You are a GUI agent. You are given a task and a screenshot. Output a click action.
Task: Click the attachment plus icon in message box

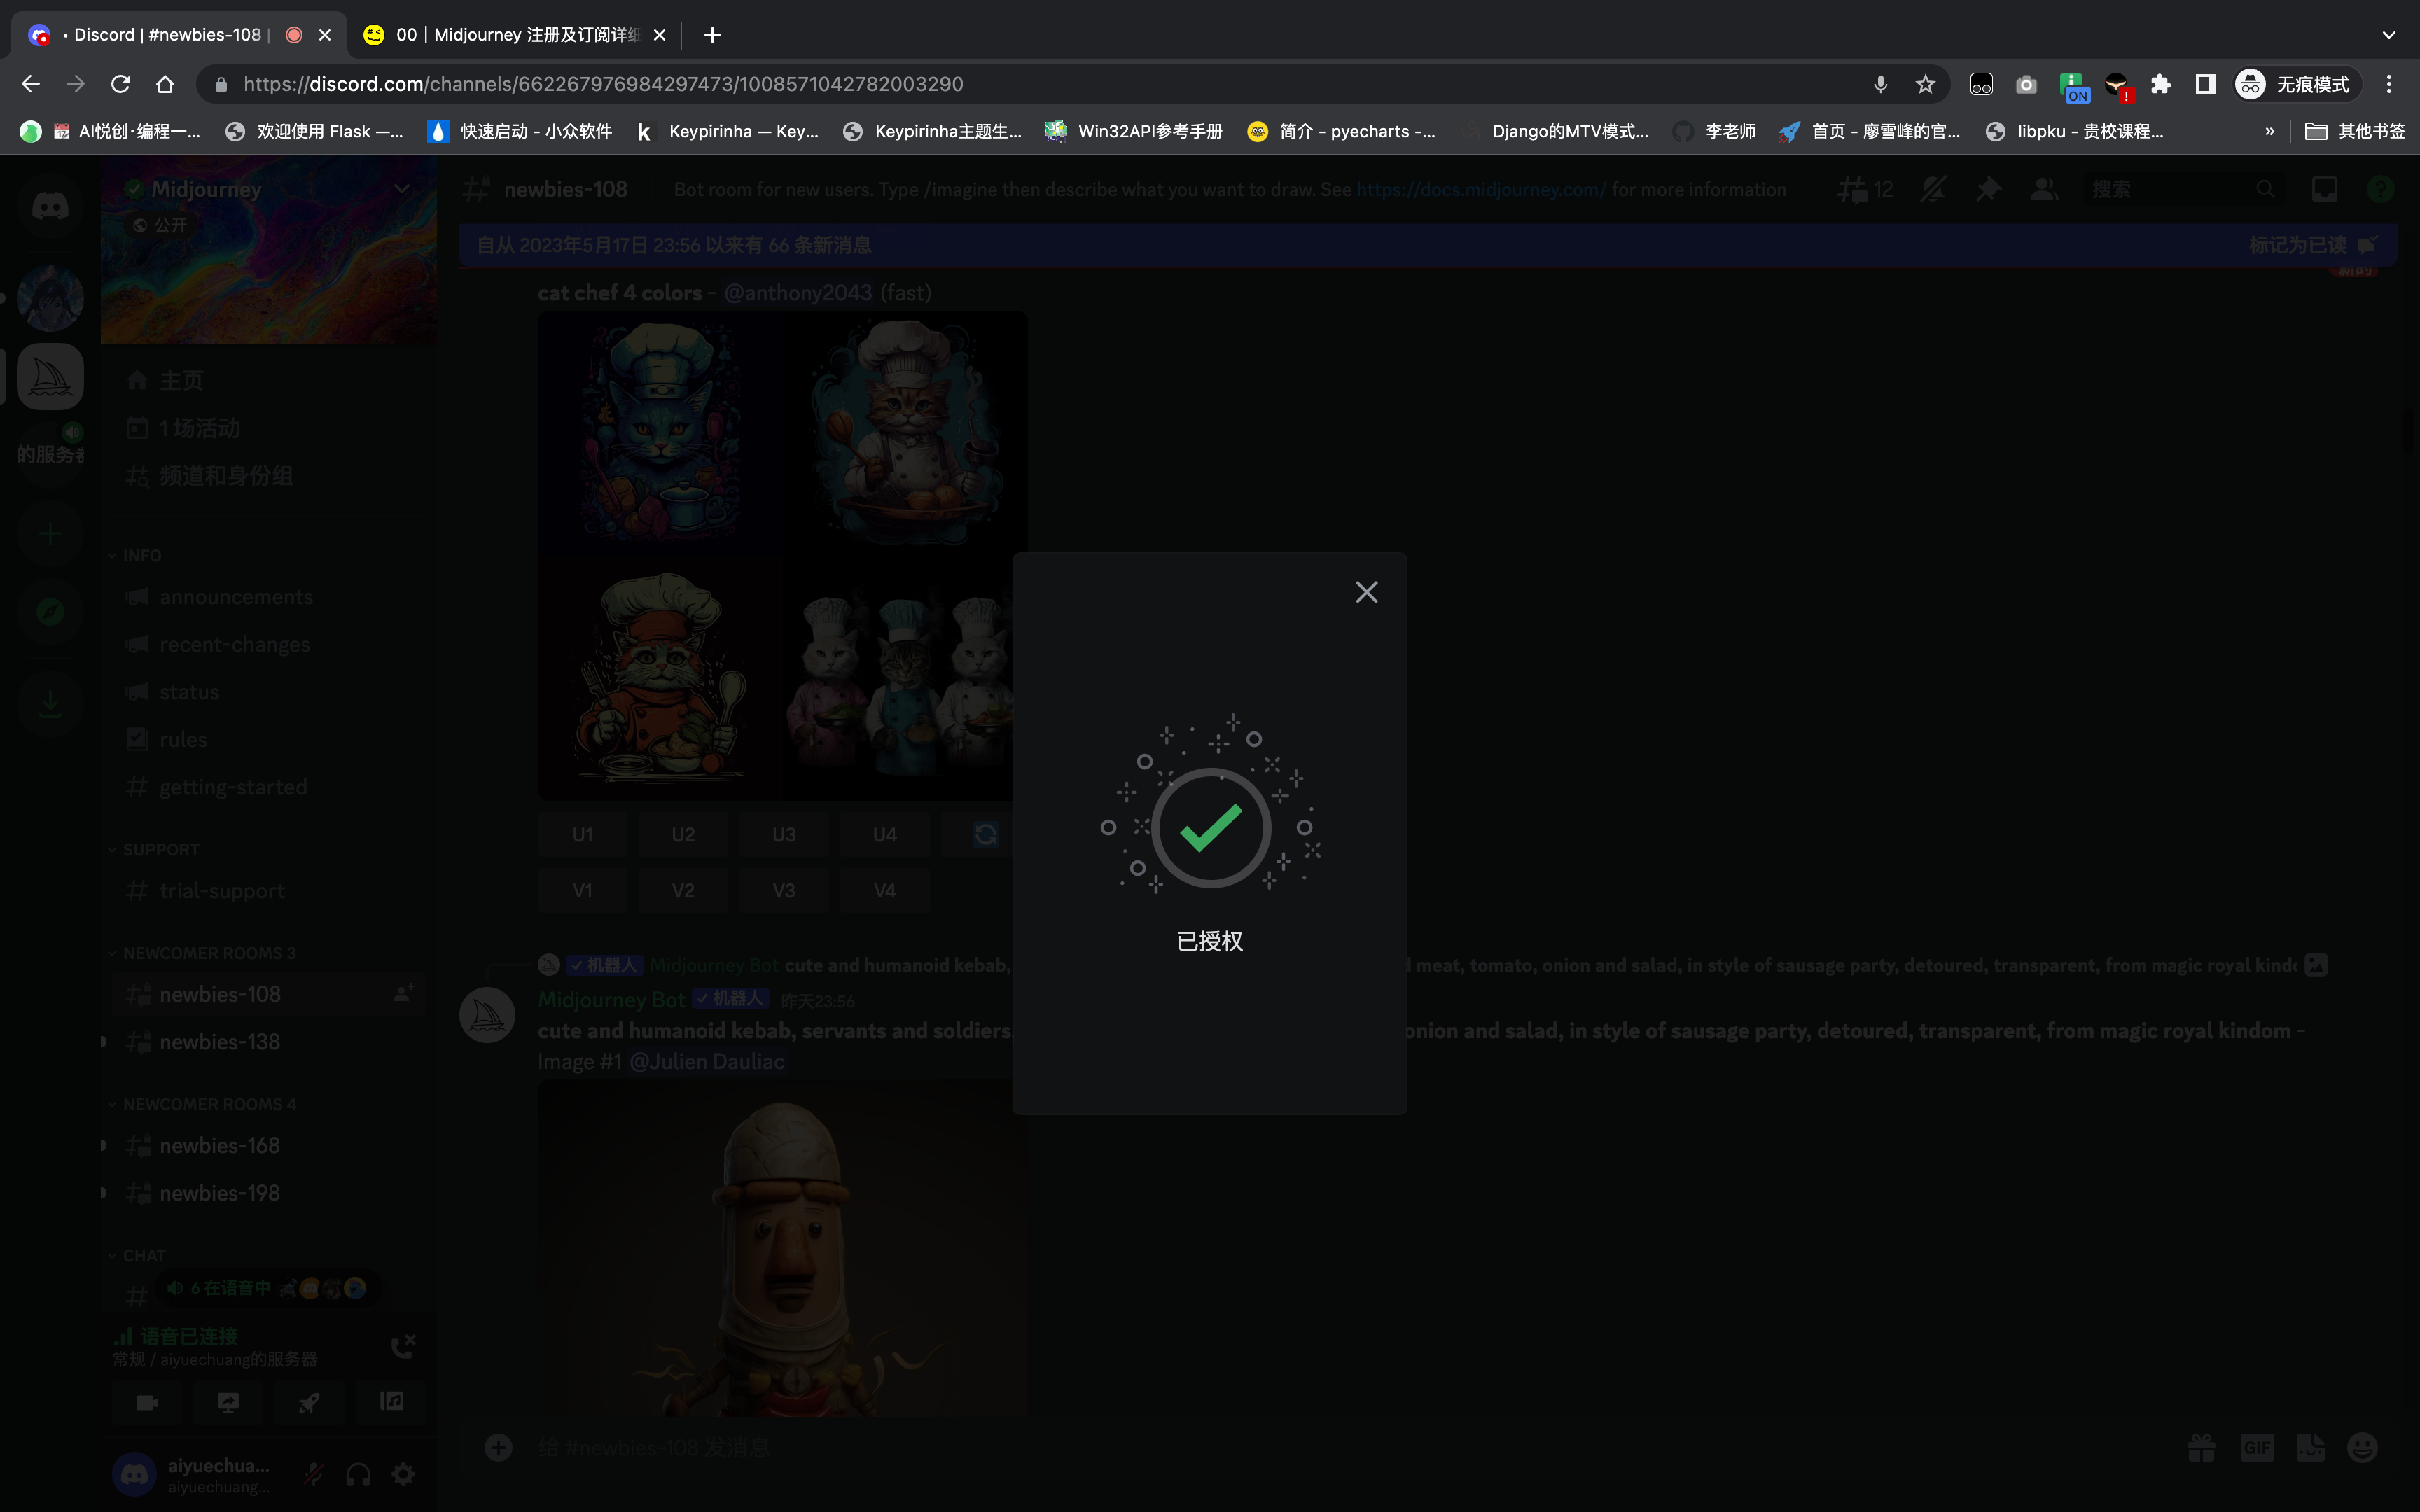pos(498,1447)
